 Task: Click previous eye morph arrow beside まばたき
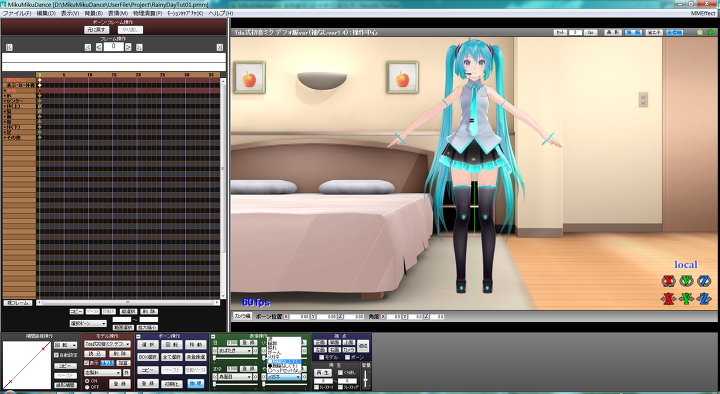(214, 351)
